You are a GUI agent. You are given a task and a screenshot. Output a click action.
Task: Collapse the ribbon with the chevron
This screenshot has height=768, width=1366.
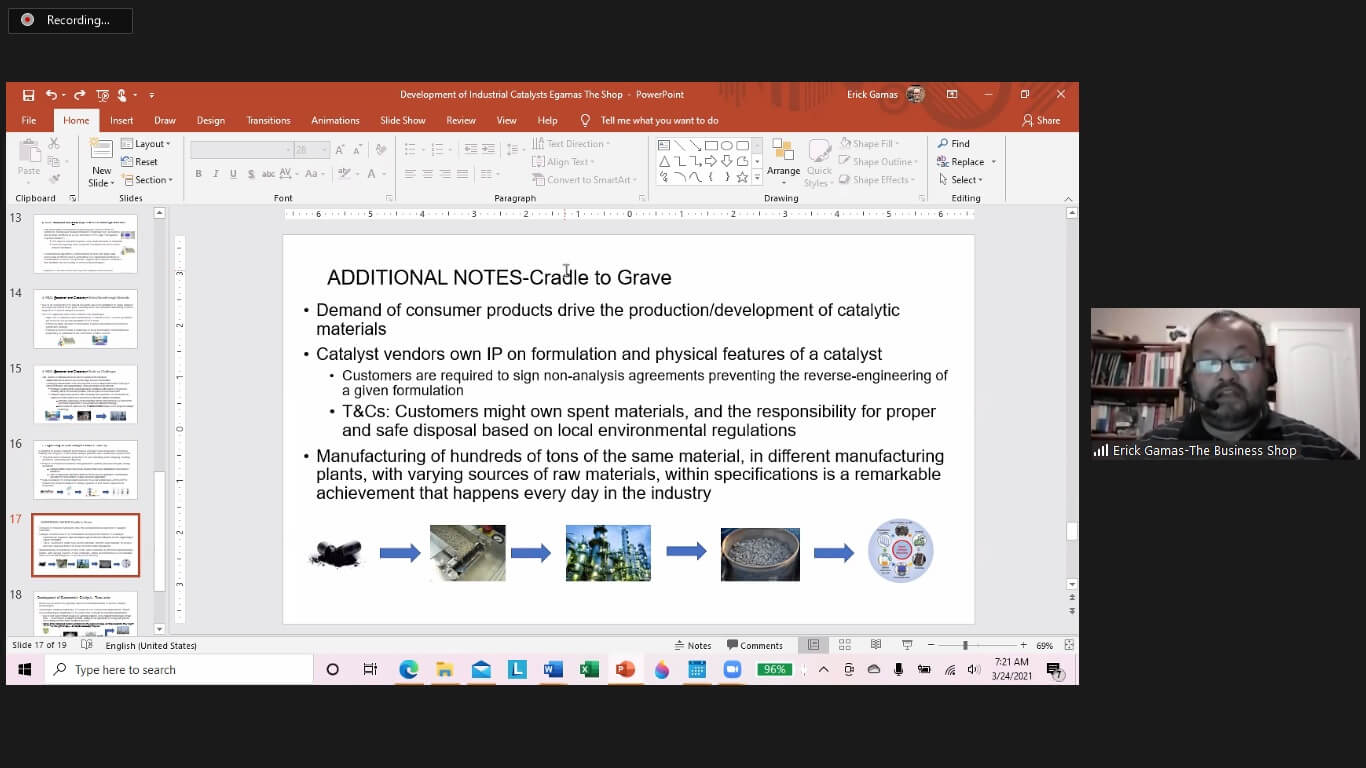1067,199
